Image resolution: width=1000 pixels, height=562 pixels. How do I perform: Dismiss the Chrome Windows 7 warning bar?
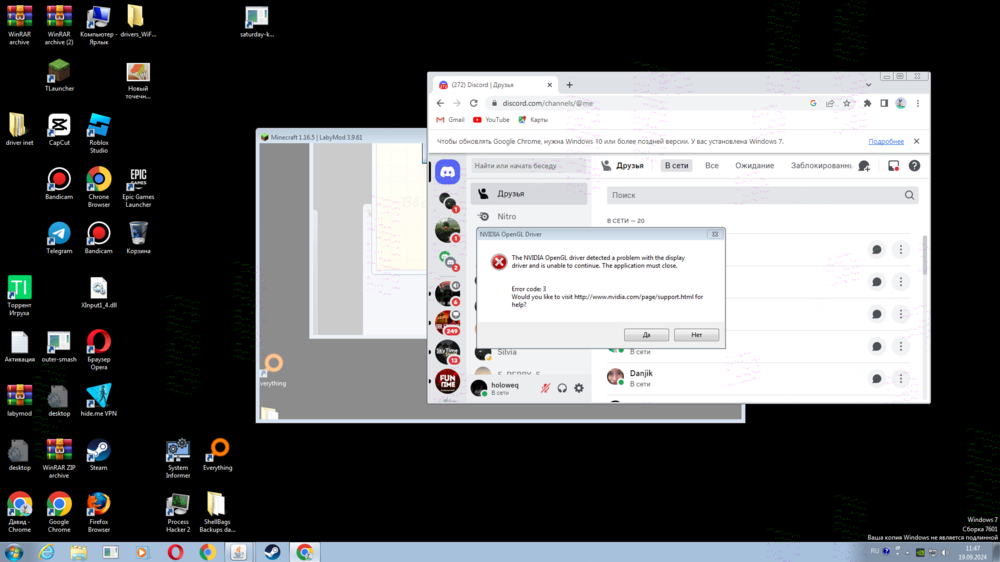click(916, 141)
